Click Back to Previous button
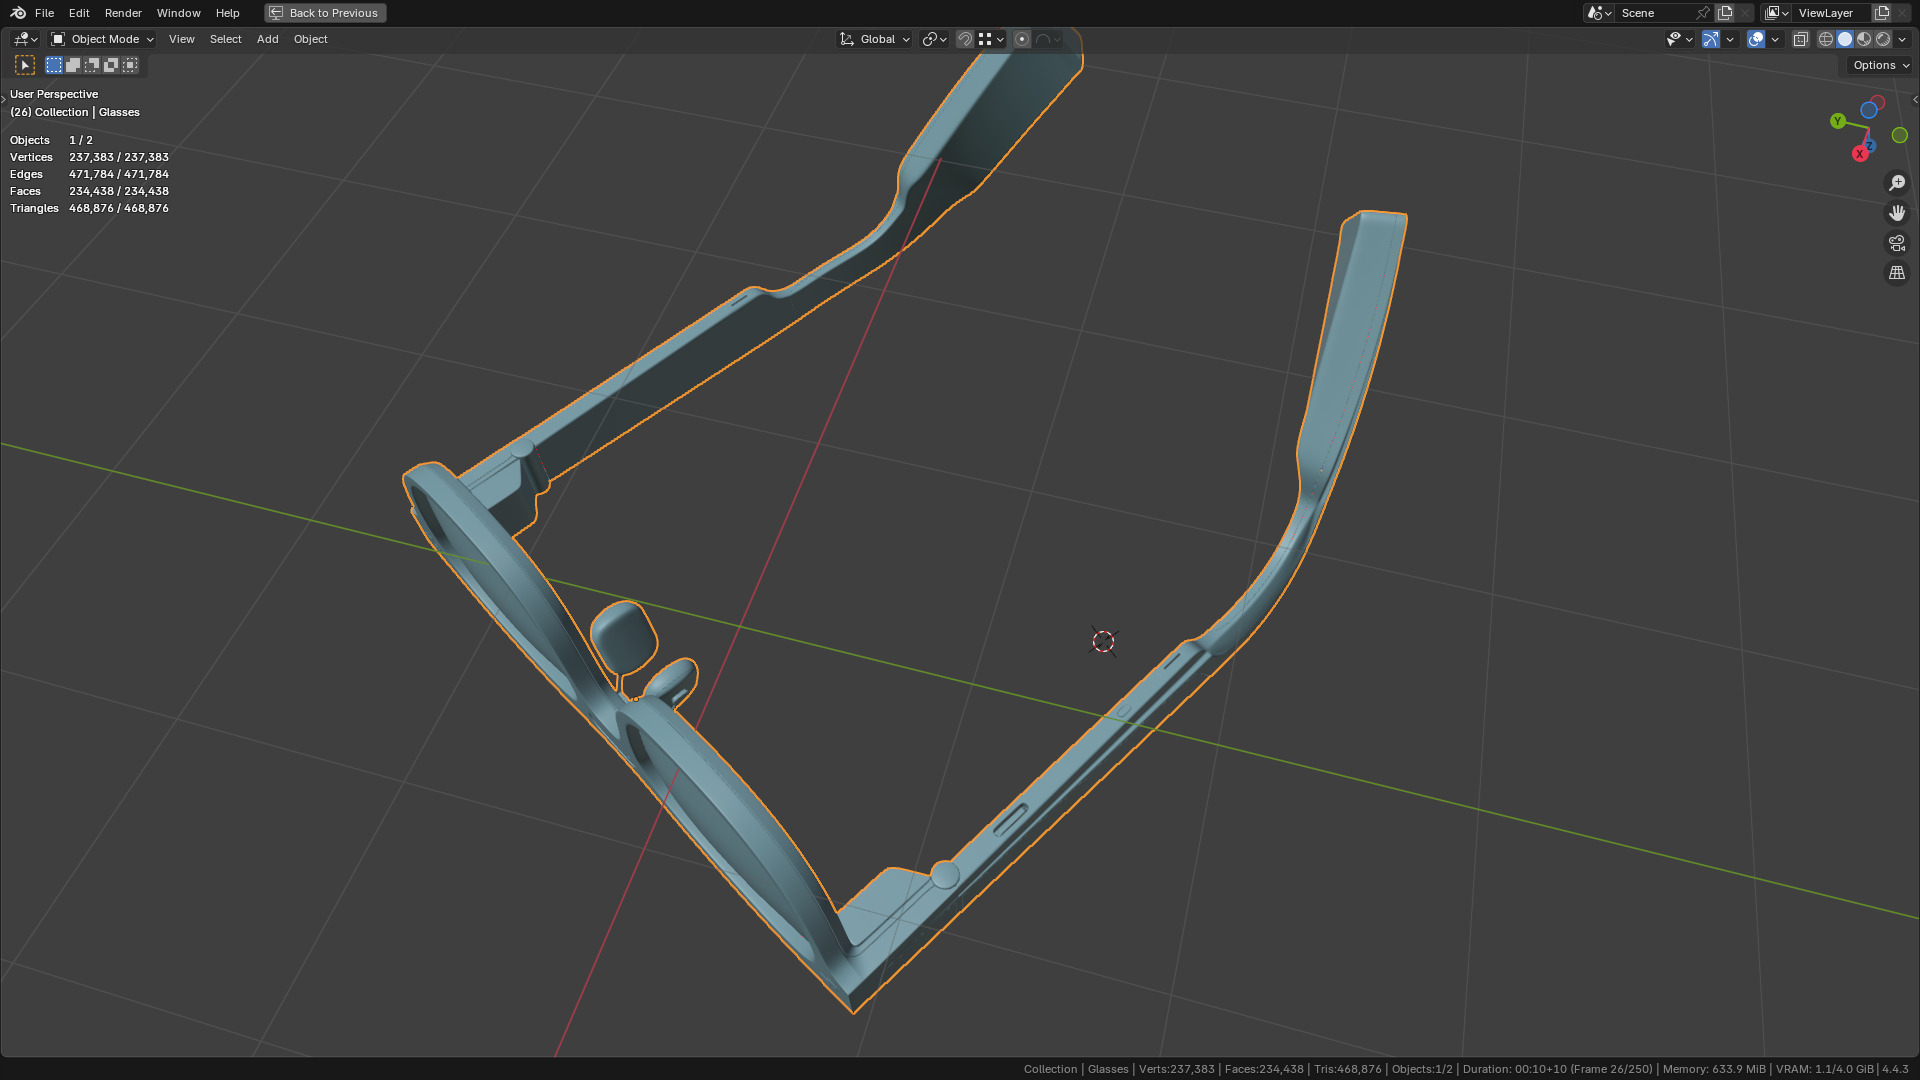Image resolution: width=1920 pixels, height=1080 pixels. 325,13
